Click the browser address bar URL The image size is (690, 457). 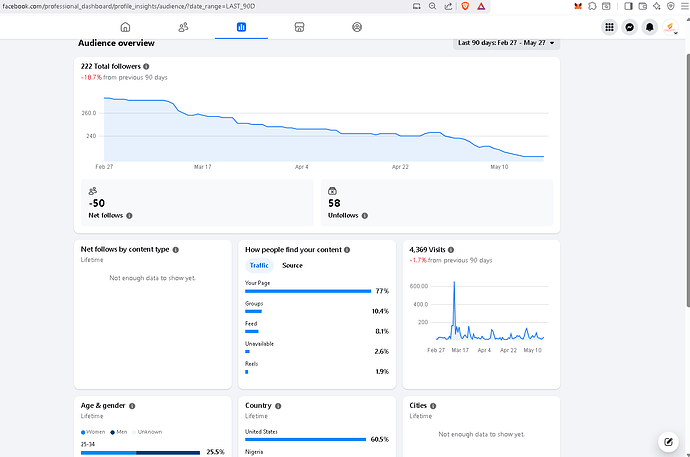coord(129,6)
